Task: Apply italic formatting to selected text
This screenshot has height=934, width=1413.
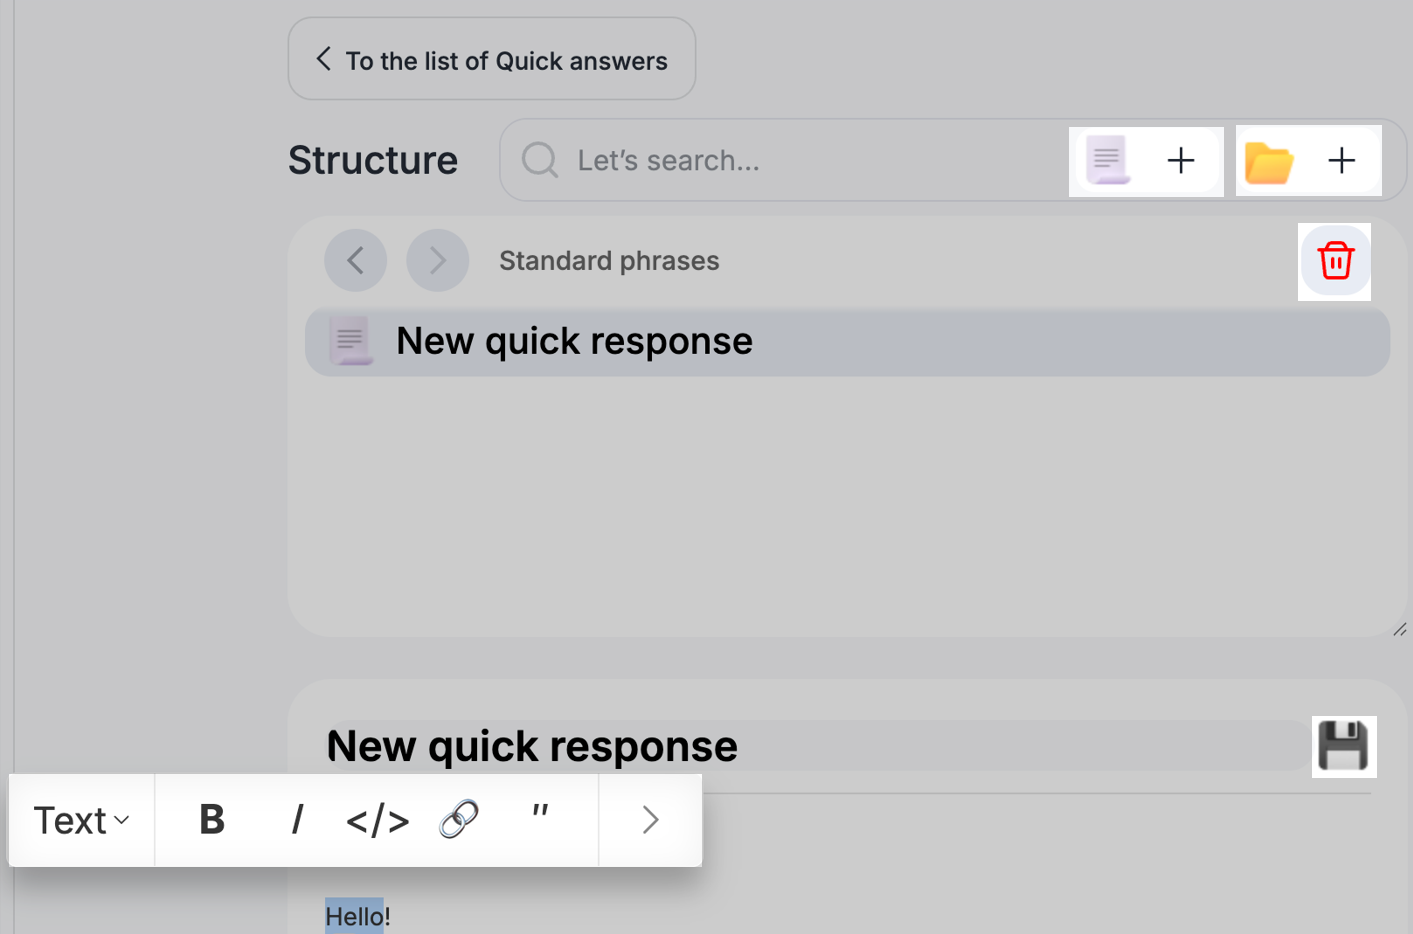Action: coord(297,820)
